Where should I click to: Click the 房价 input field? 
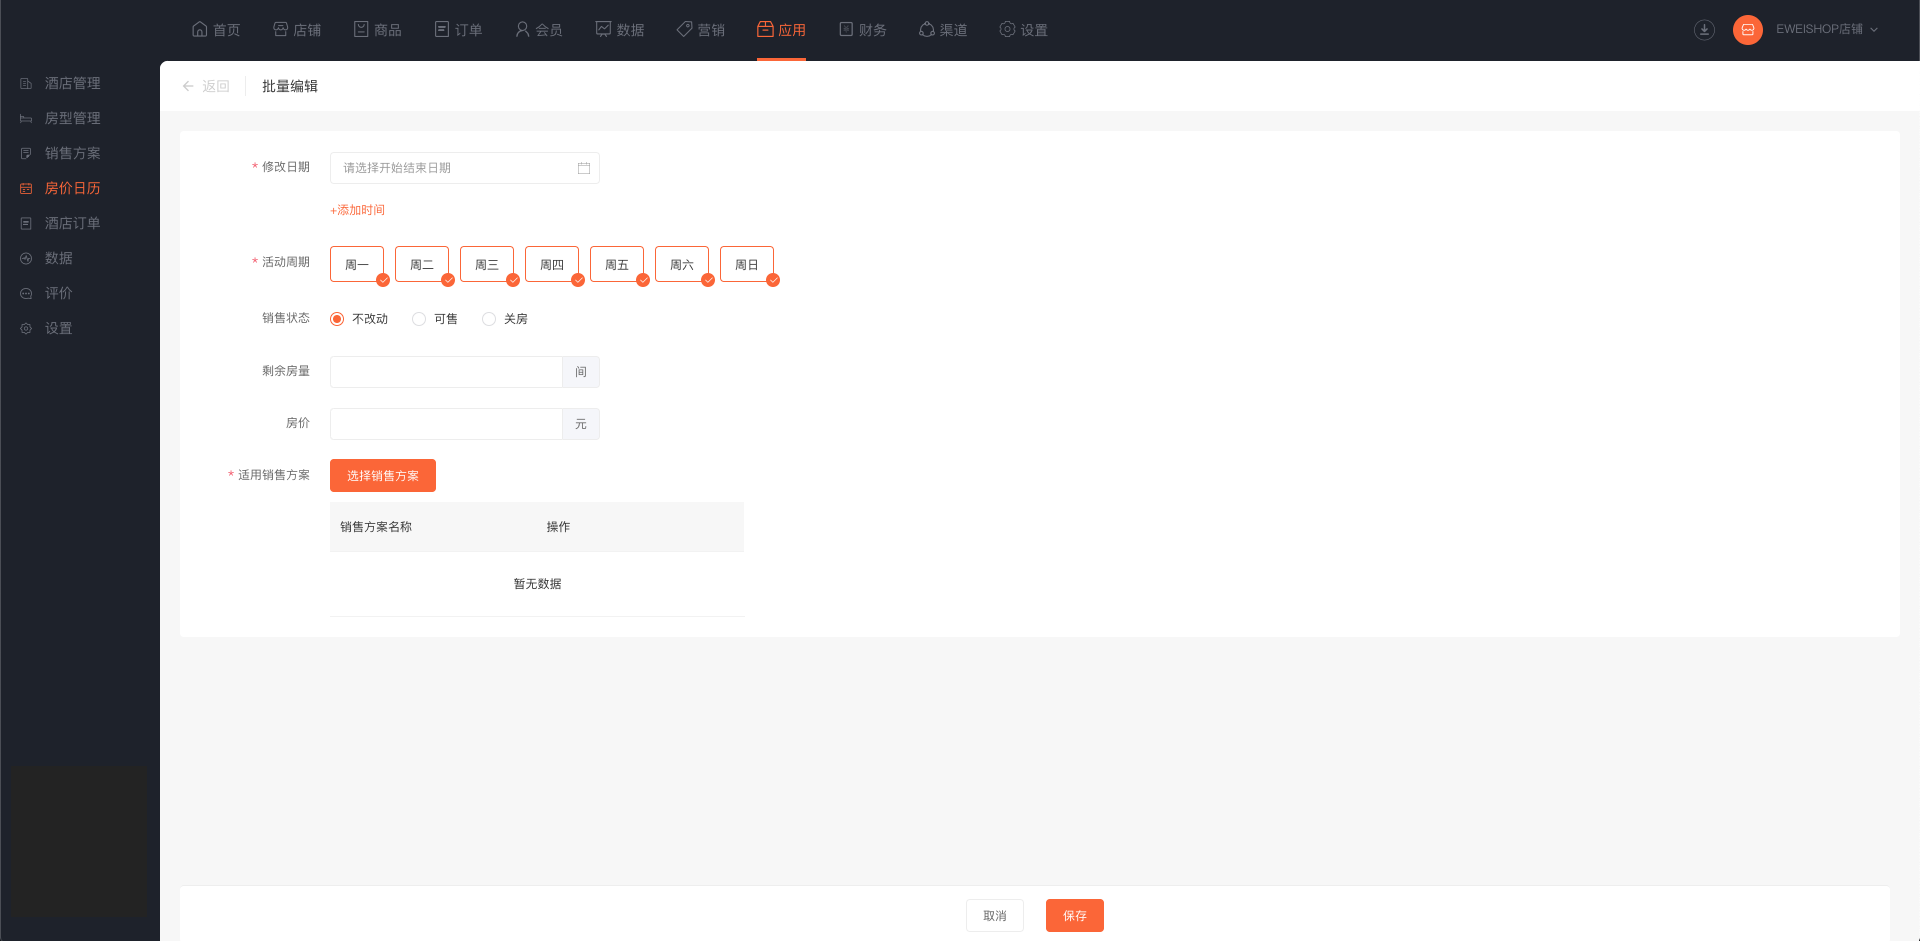(446, 424)
